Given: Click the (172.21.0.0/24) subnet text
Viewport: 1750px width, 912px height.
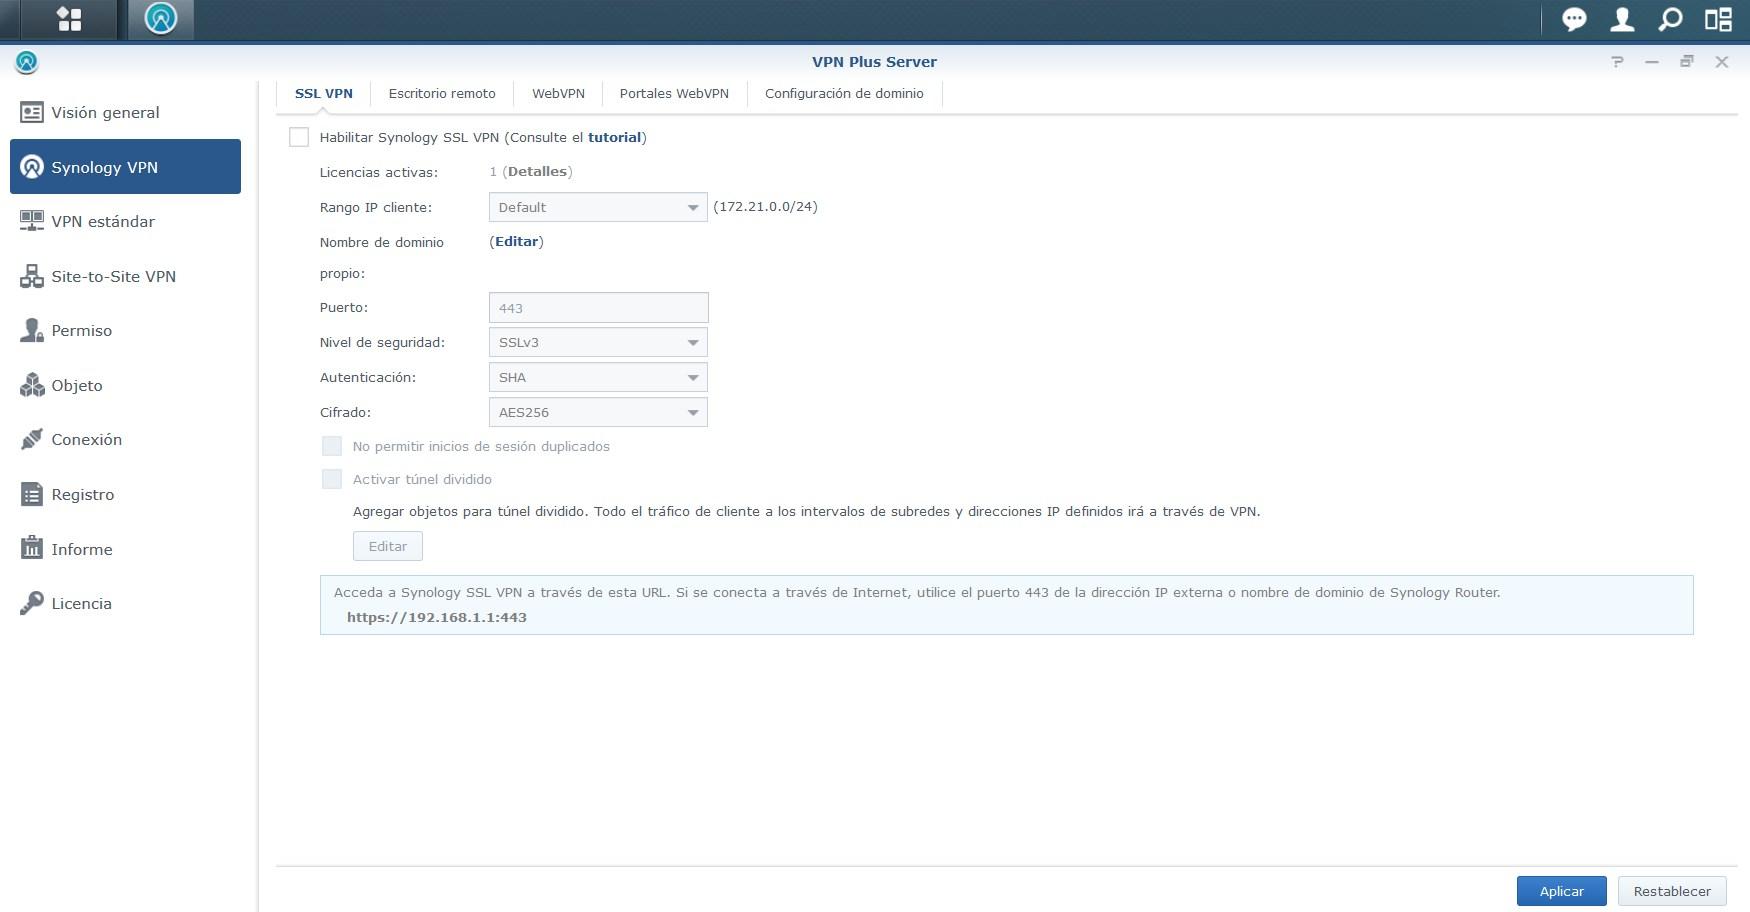Looking at the screenshot, I should click(x=765, y=206).
